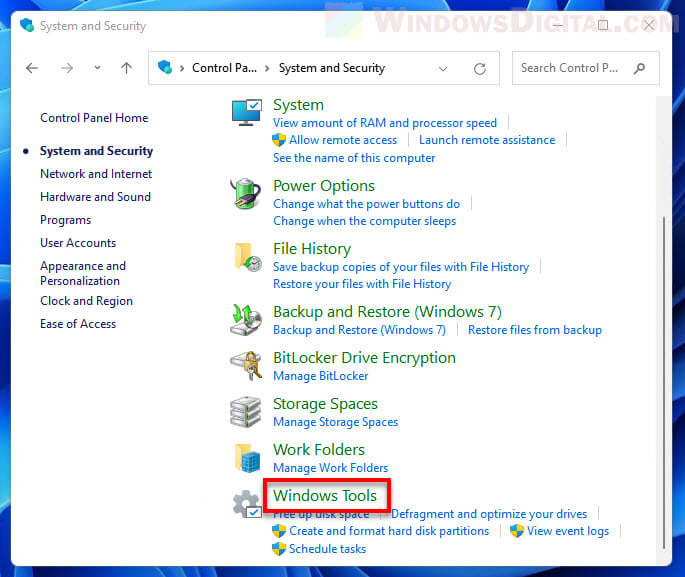This screenshot has height=577, width=685.
Task: Open the Storage Spaces heading
Action: (325, 404)
